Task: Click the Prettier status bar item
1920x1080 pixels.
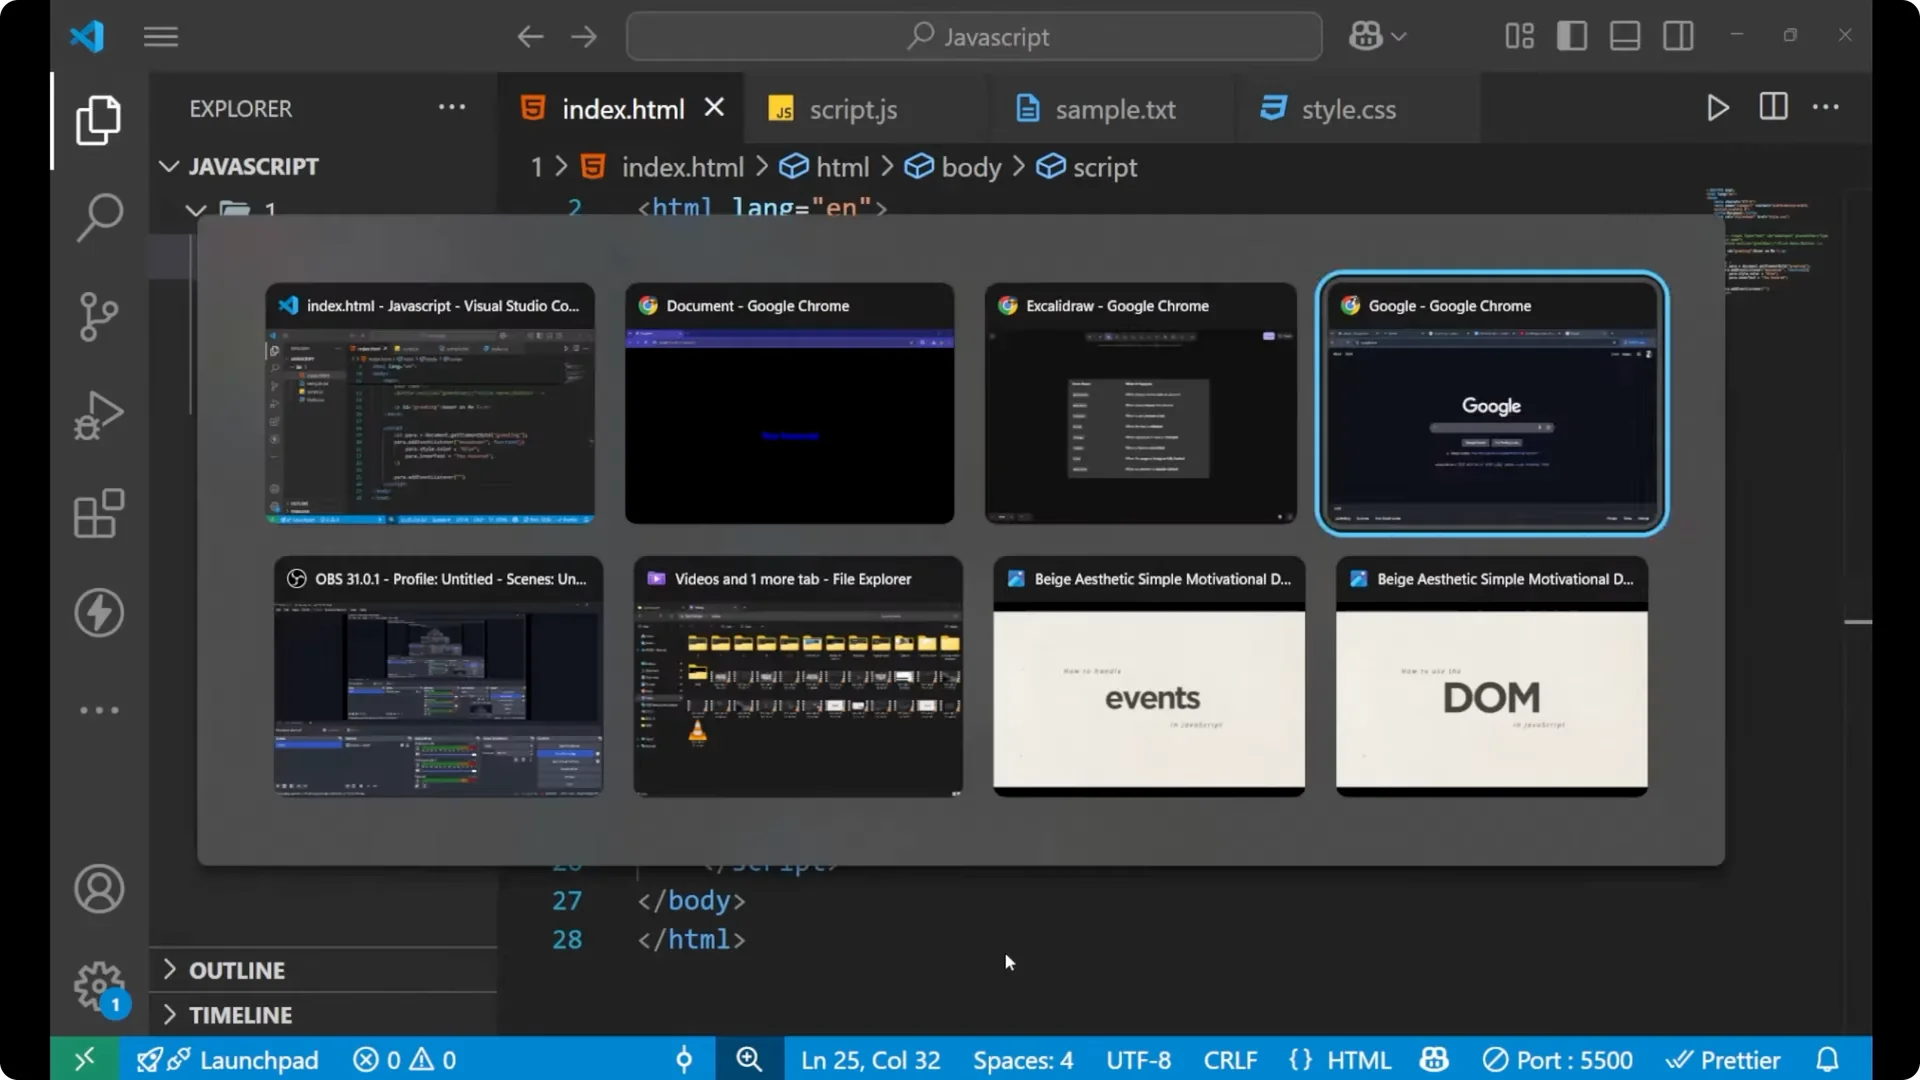Action: point(1723,1060)
